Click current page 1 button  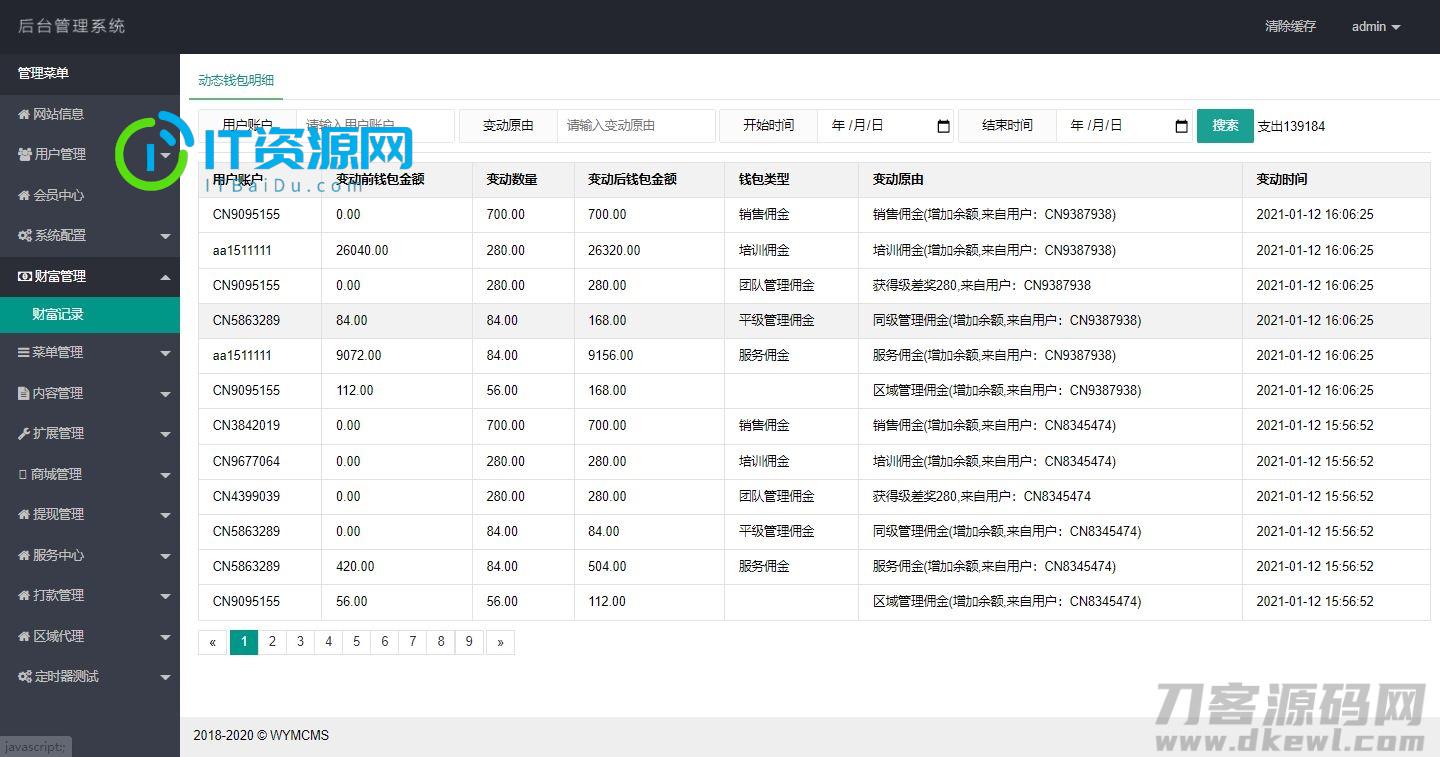point(244,642)
